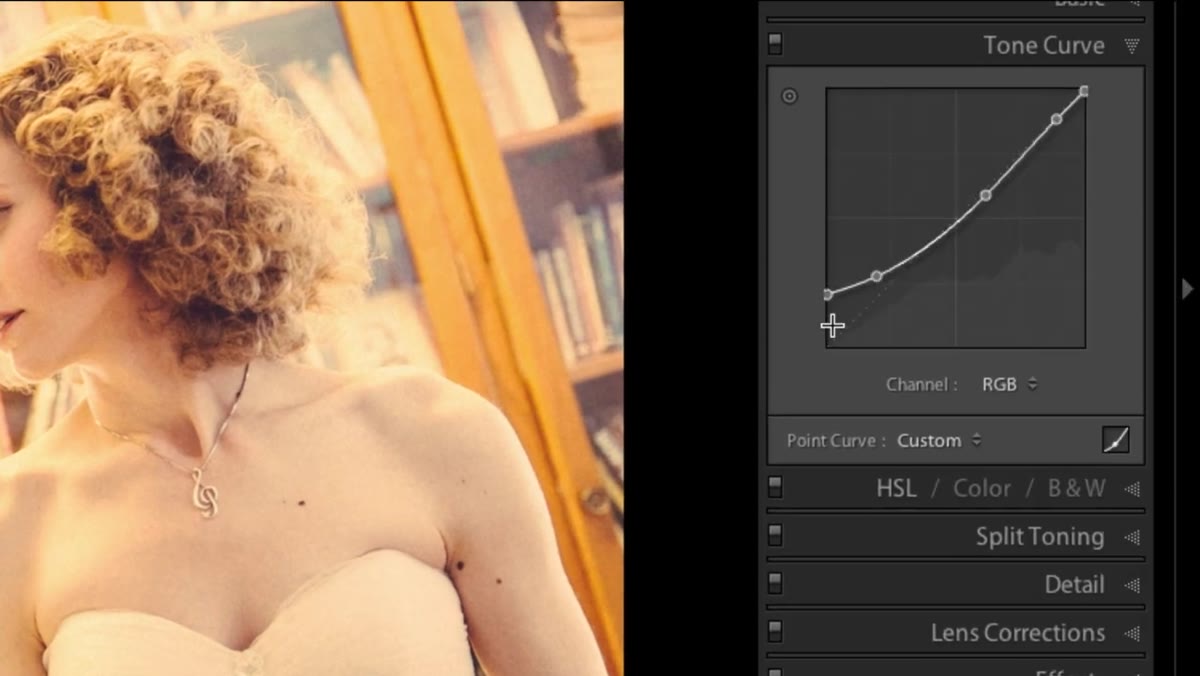The image size is (1200, 676).
Task: Click the point curve edit toggle icon
Action: (1116, 440)
